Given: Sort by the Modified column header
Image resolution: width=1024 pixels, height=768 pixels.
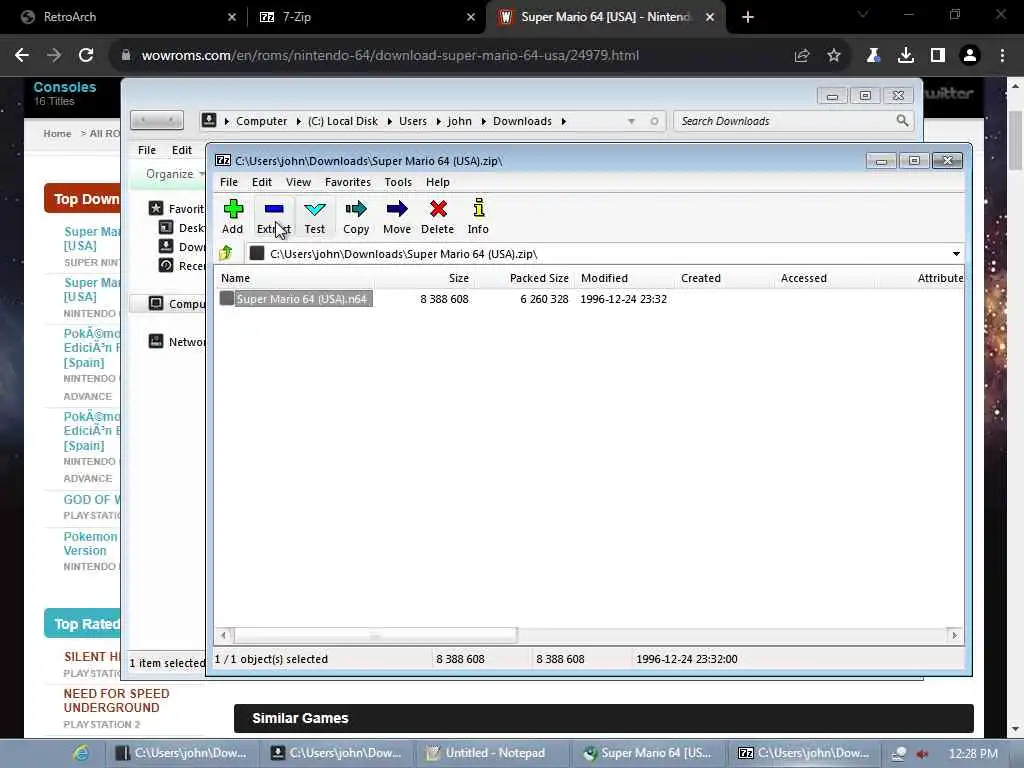Looking at the screenshot, I should point(624,278).
